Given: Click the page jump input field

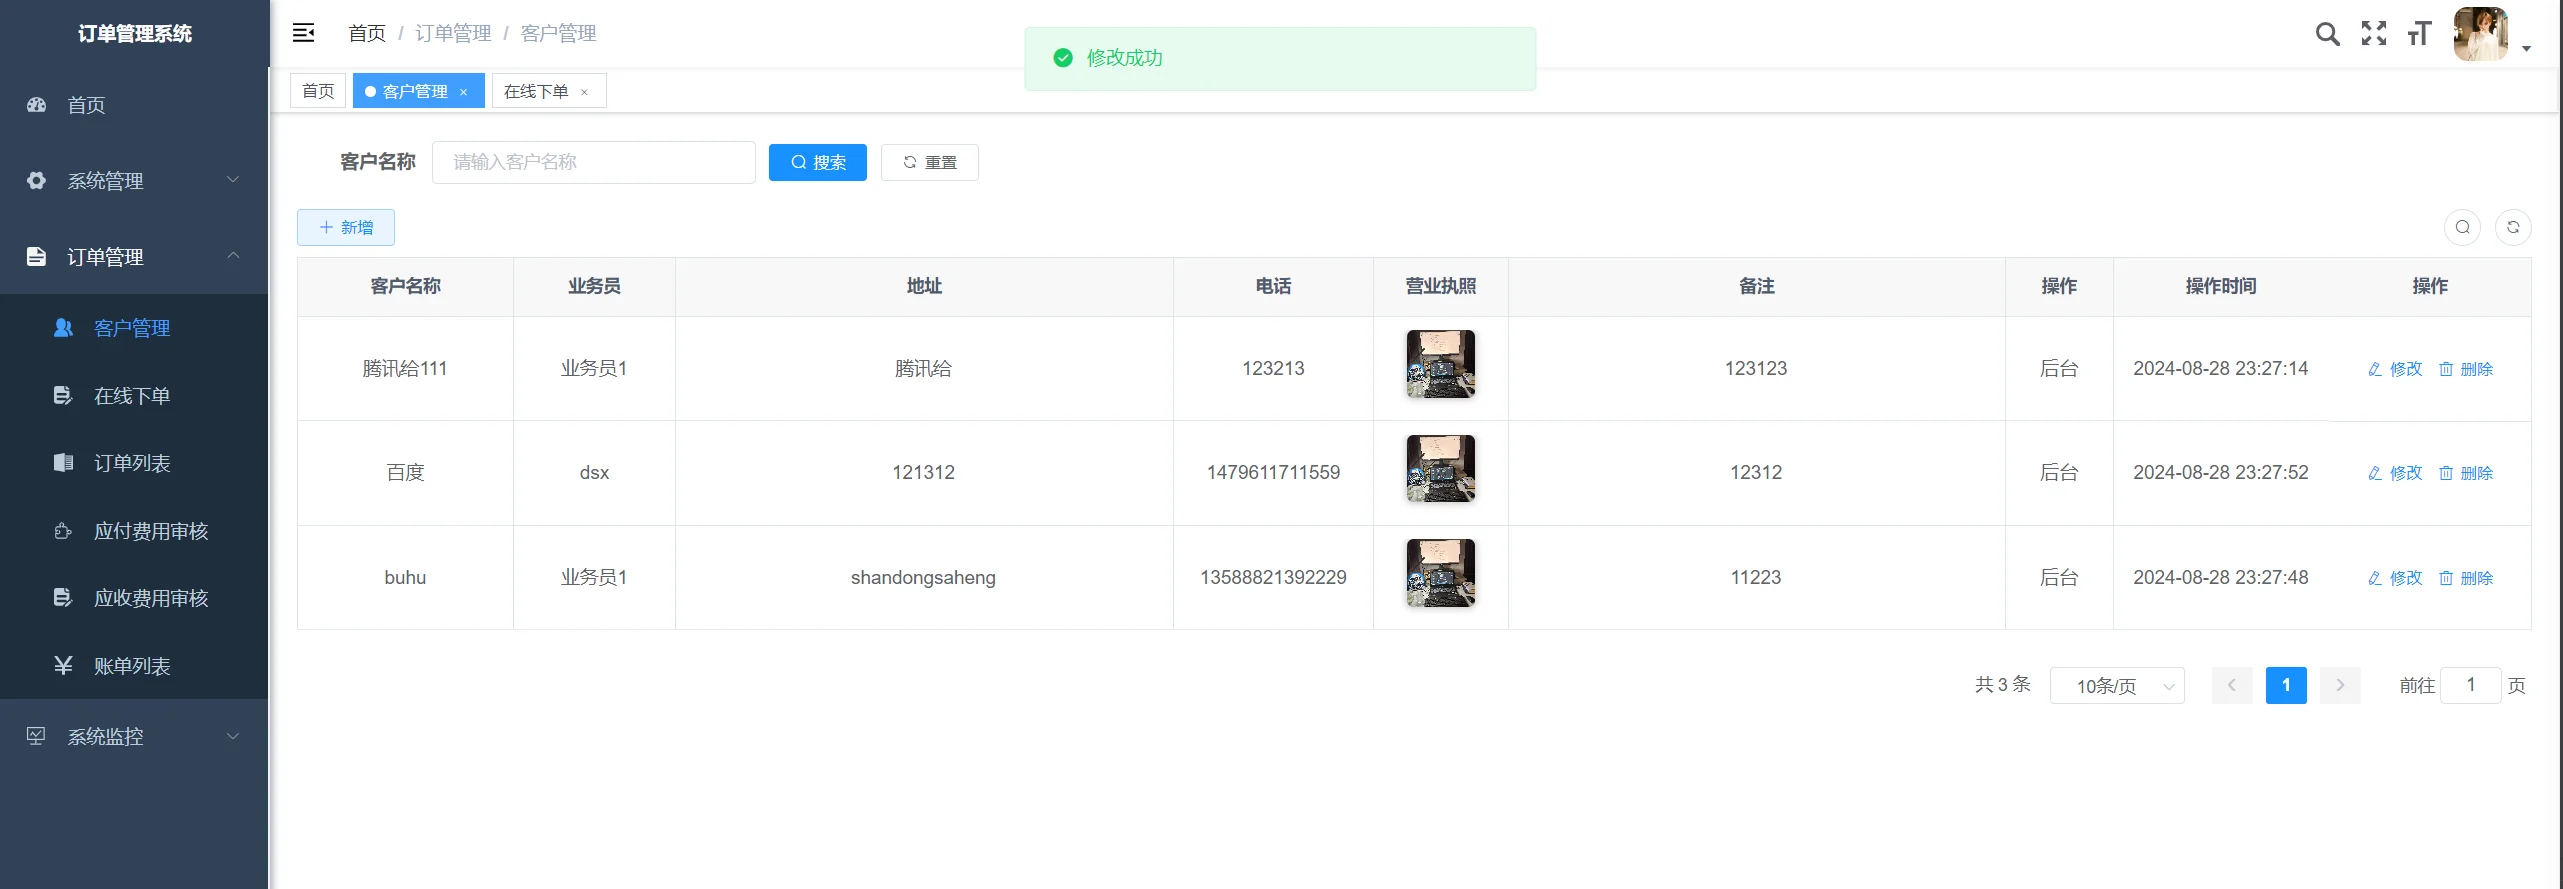Looking at the screenshot, I should pyautogui.click(x=2471, y=685).
